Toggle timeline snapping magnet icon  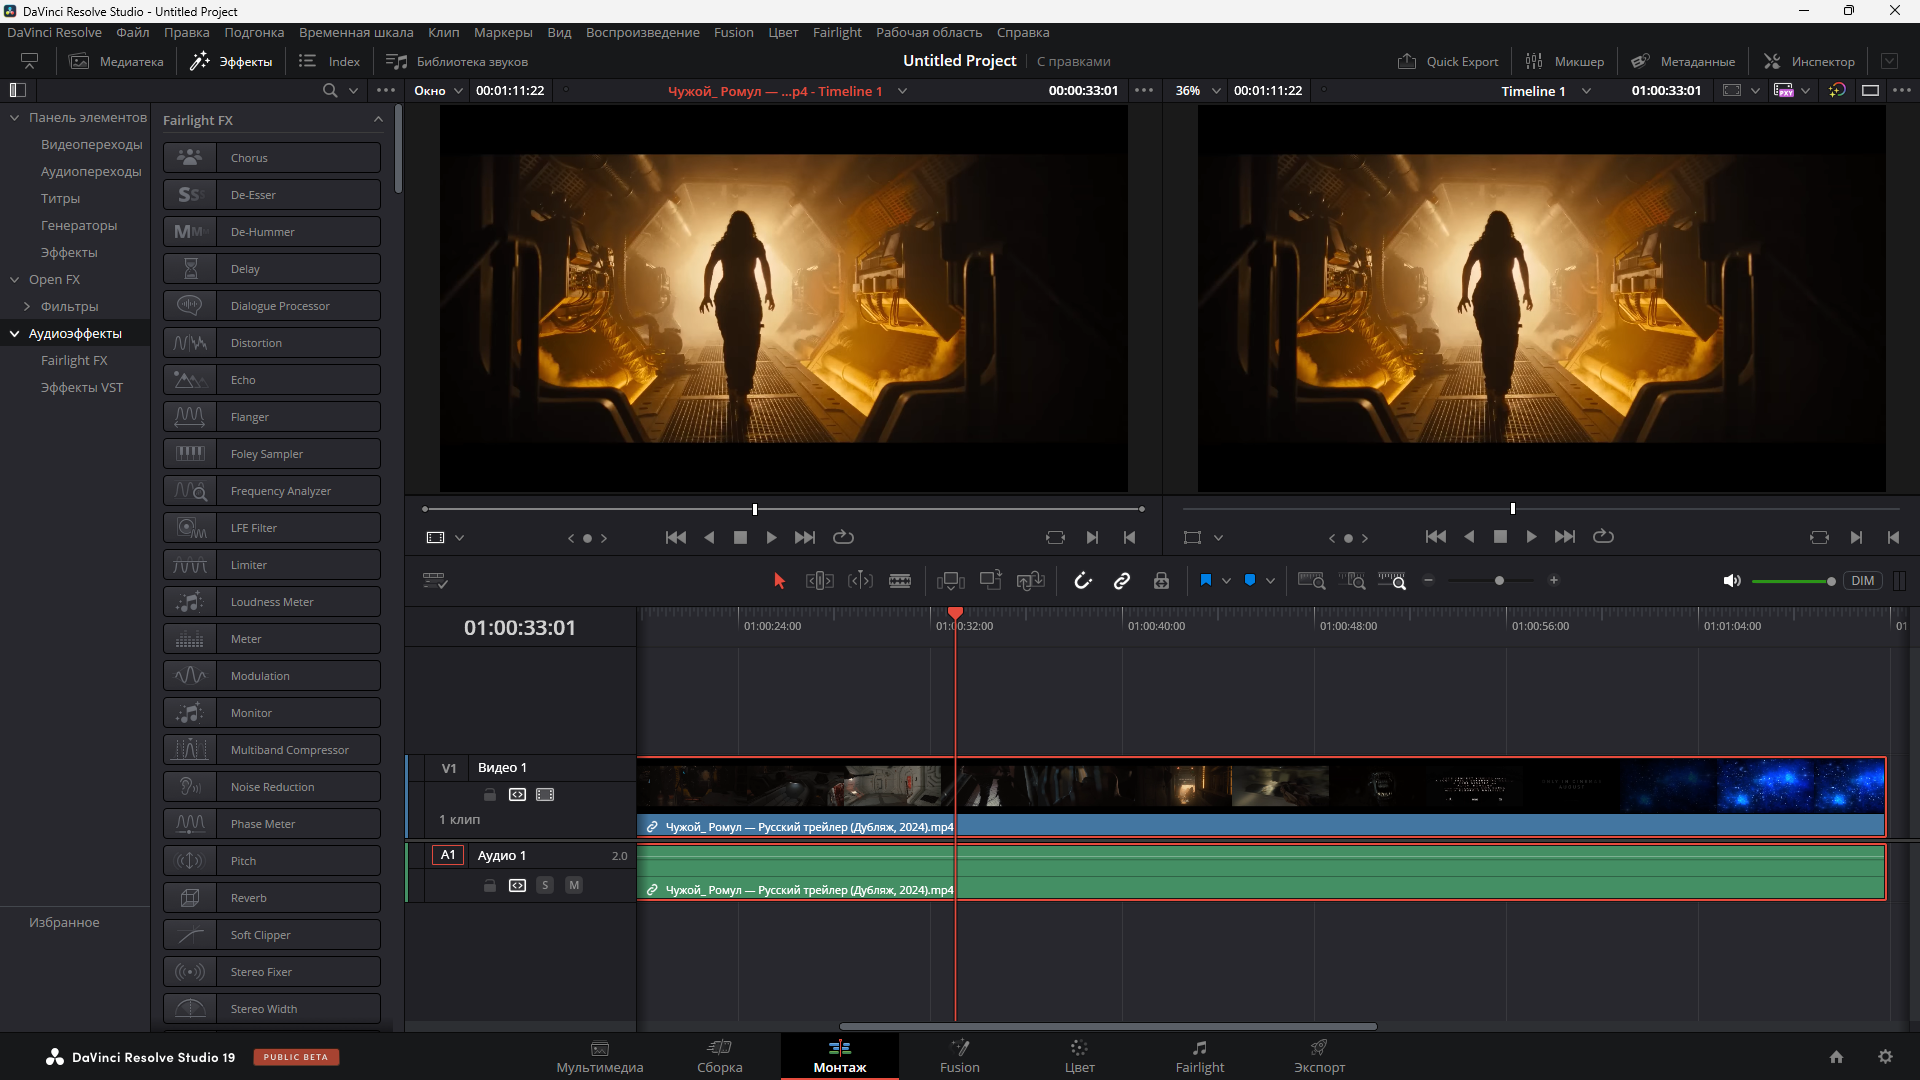pos(1083,581)
